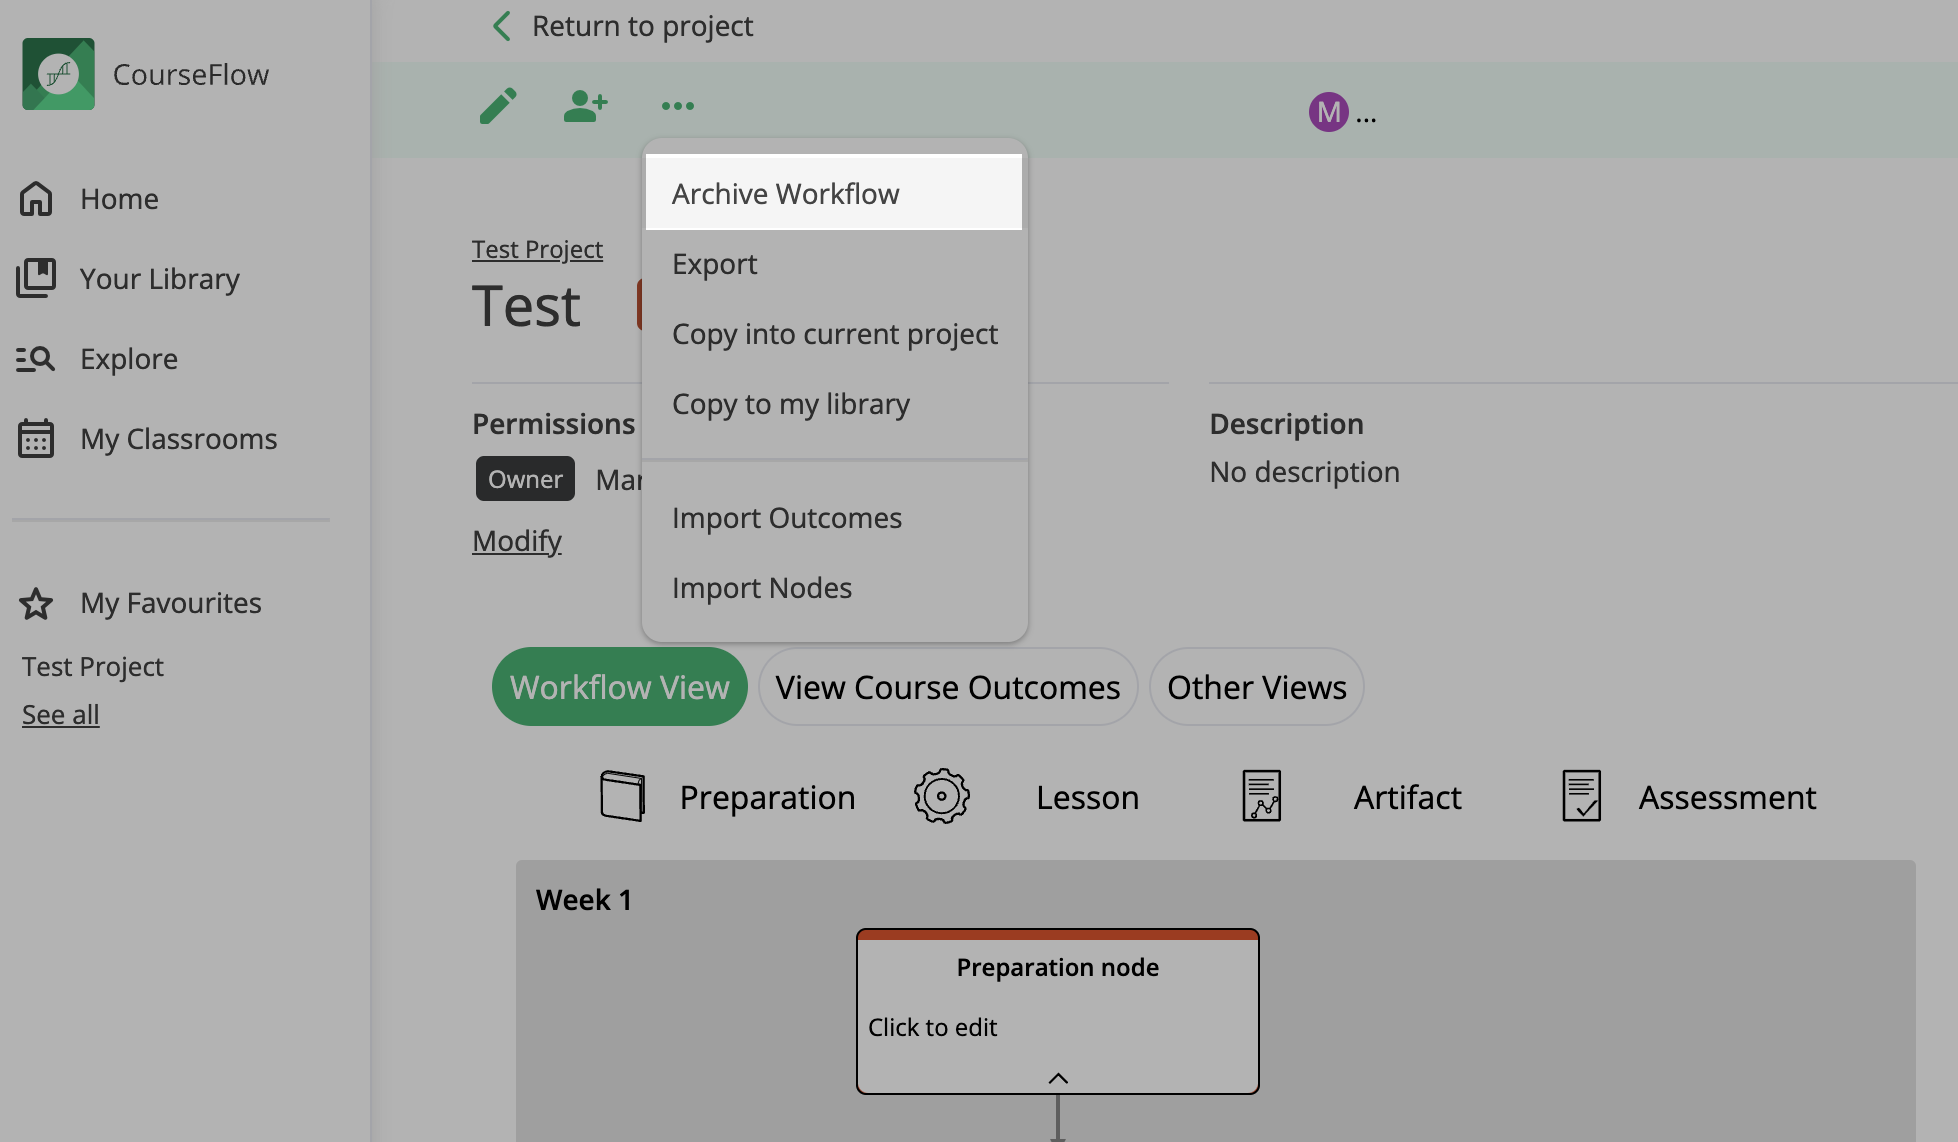Open the Test Project breadcrumb link
This screenshot has width=1958, height=1142.
pyautogui.click(x=537, y=249)
